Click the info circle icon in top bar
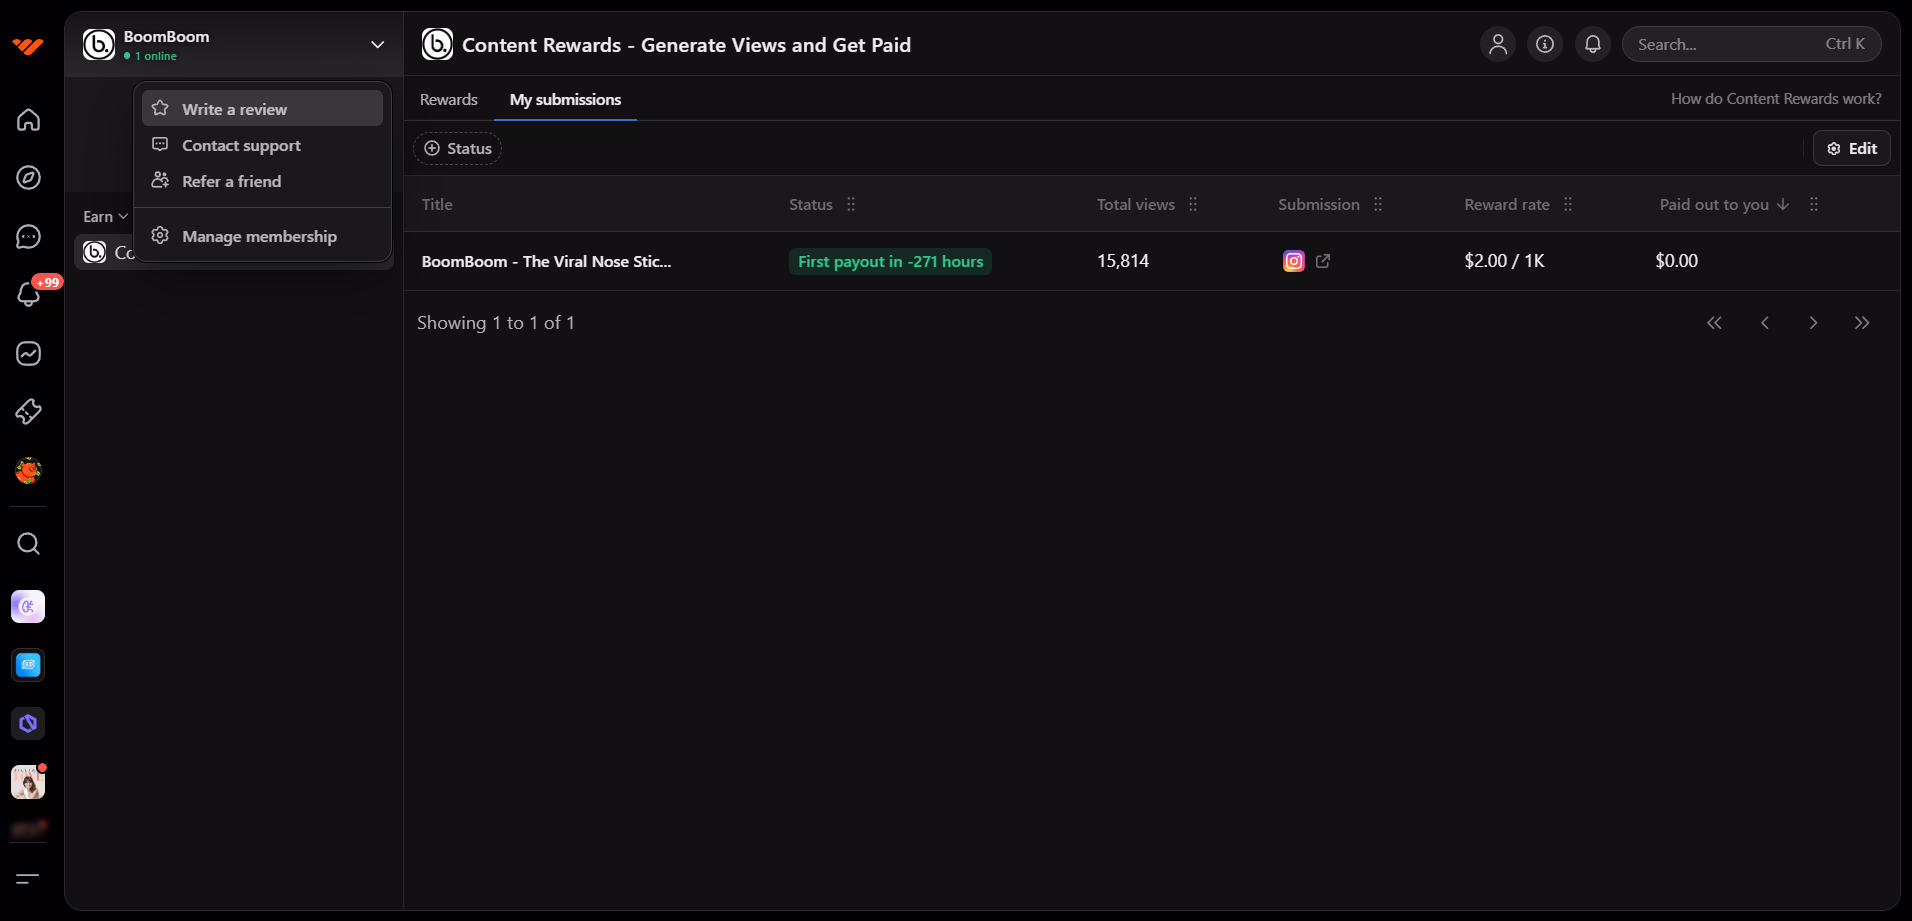Viewport: 1912px width, 921px height. click(1545, 44)
